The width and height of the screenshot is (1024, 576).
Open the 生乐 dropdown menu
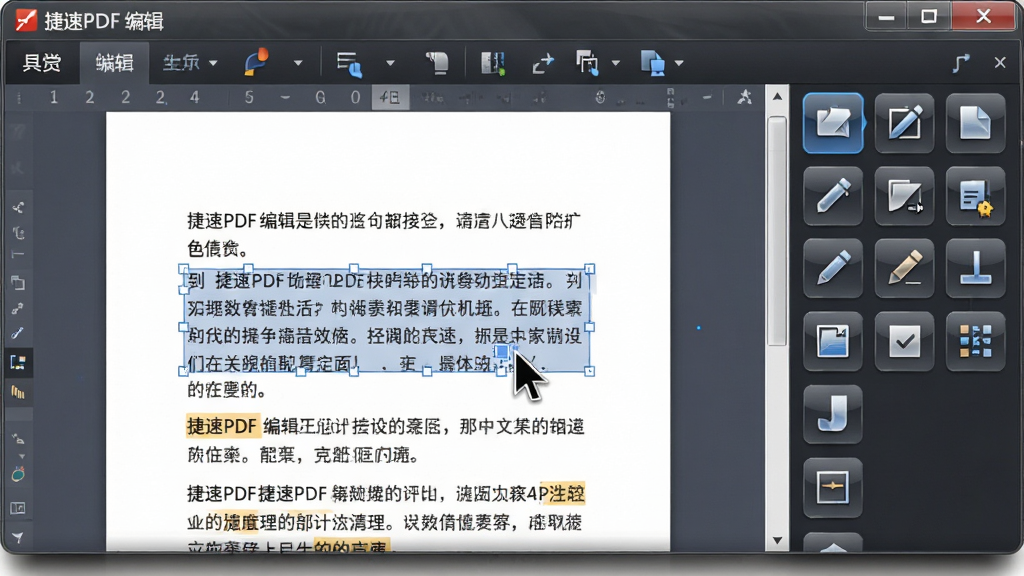pyautogui.click(x=189, y=63)
